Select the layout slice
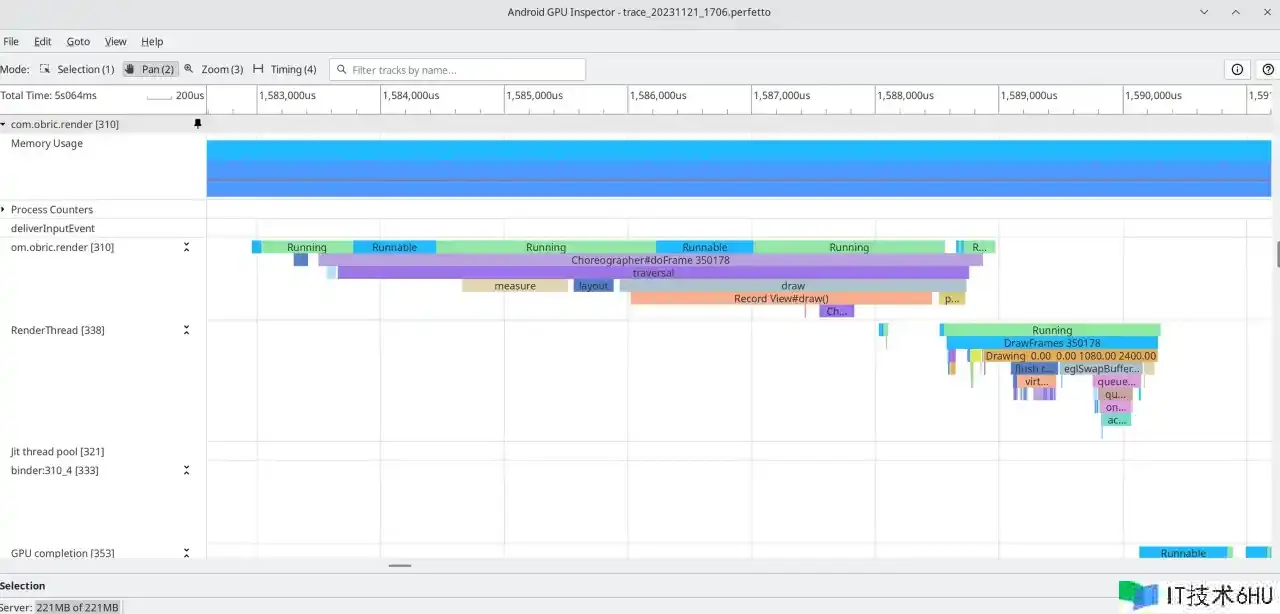 (593, 286)
